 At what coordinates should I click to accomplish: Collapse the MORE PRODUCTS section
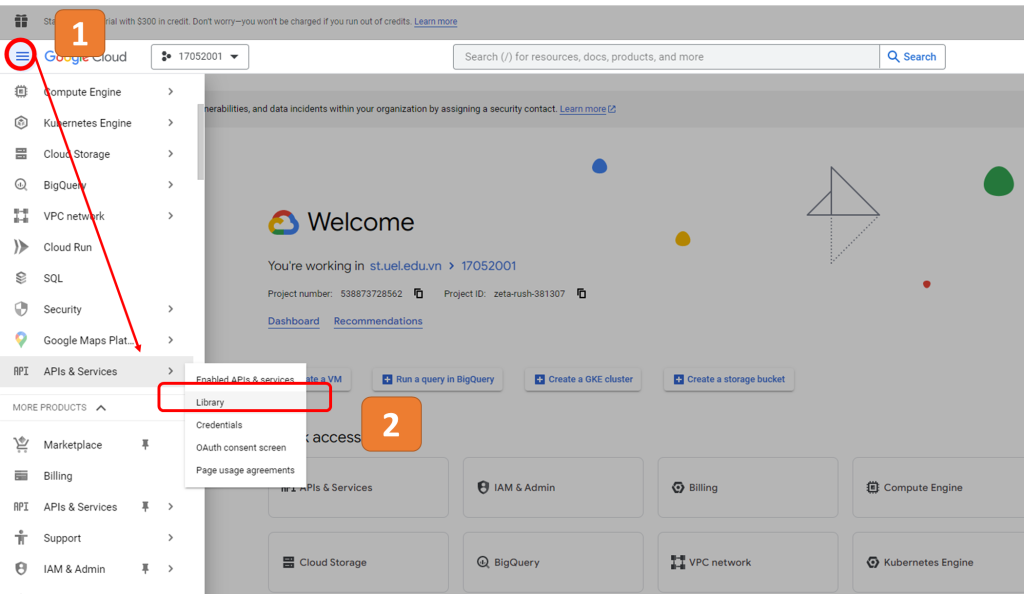(x=101, y=408)
